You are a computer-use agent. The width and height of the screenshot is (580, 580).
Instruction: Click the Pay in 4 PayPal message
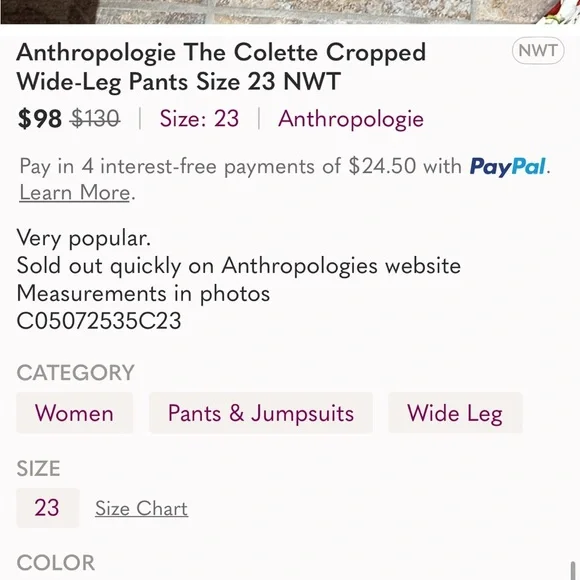pos(285,179)
